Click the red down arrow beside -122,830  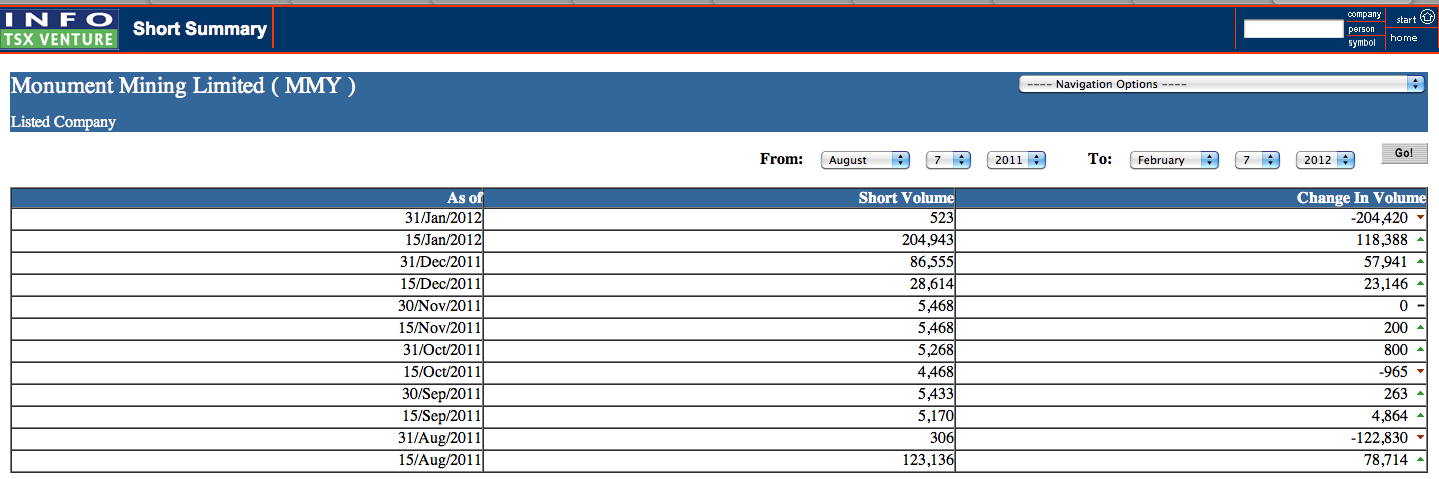1420,438
